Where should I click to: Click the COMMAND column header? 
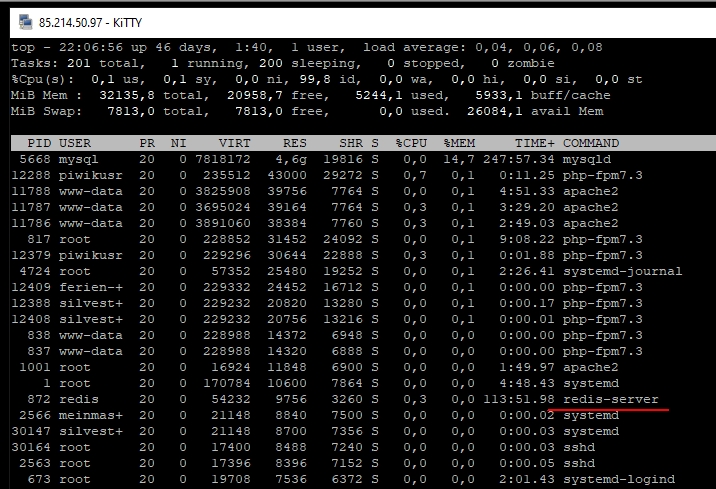point(591,143)
